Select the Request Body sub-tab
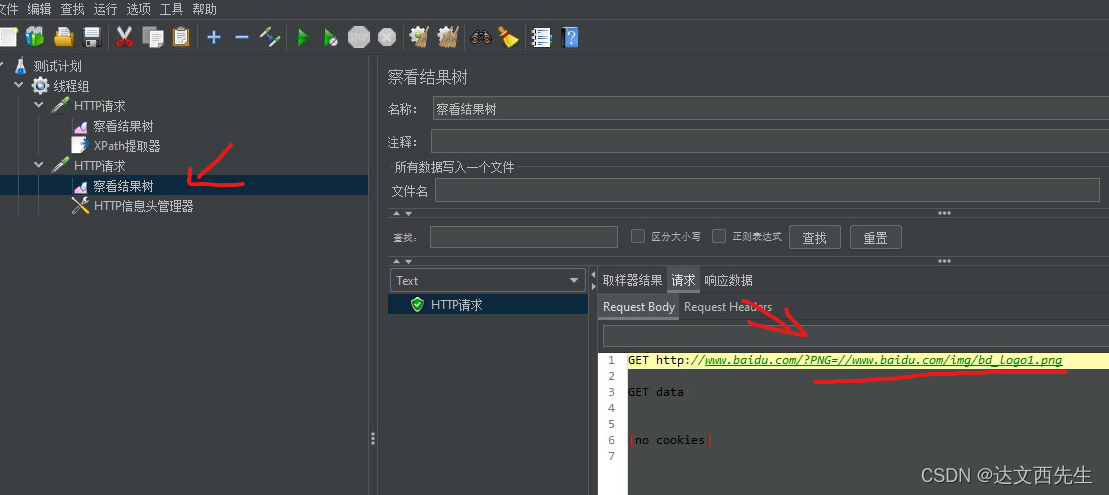 point(639,307)
